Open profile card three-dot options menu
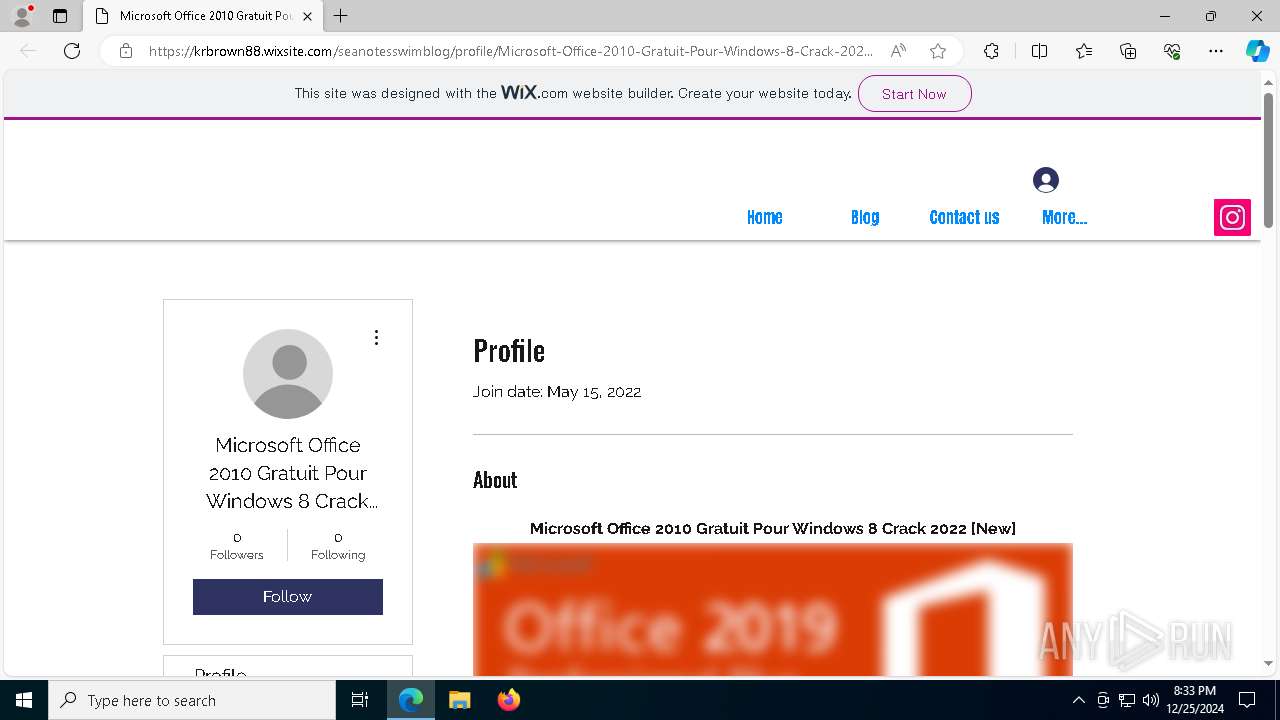The image size is (1280, 720). [x=376, y=338]
